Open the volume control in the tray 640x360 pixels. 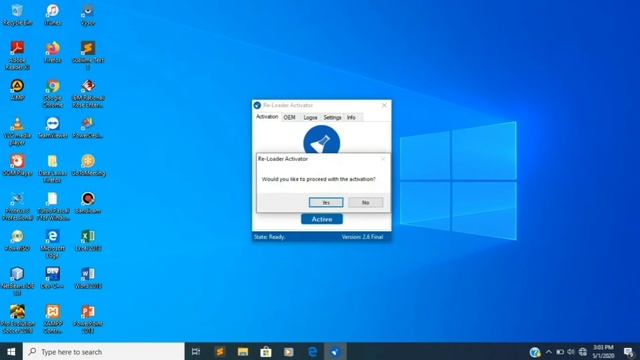pyautogui.click(x=571, y=351)
